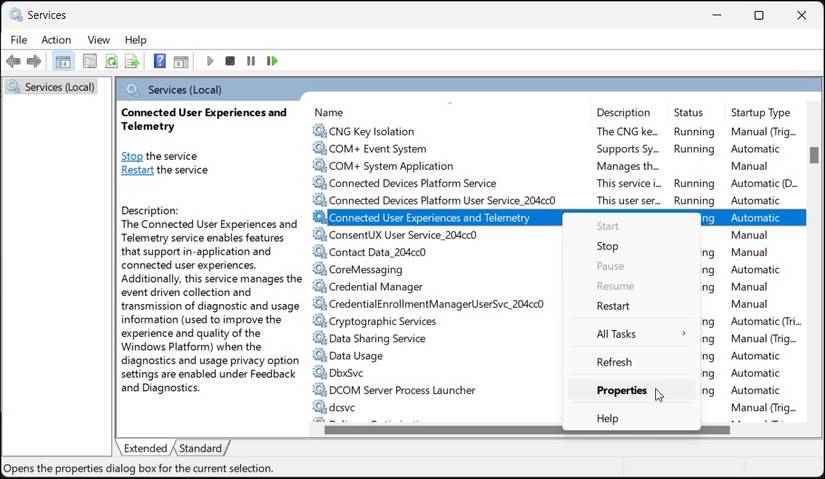Expand the All Tasks submenu
Image resolution: width=825 pixels, height=479 pixels.
coord(631,334)
